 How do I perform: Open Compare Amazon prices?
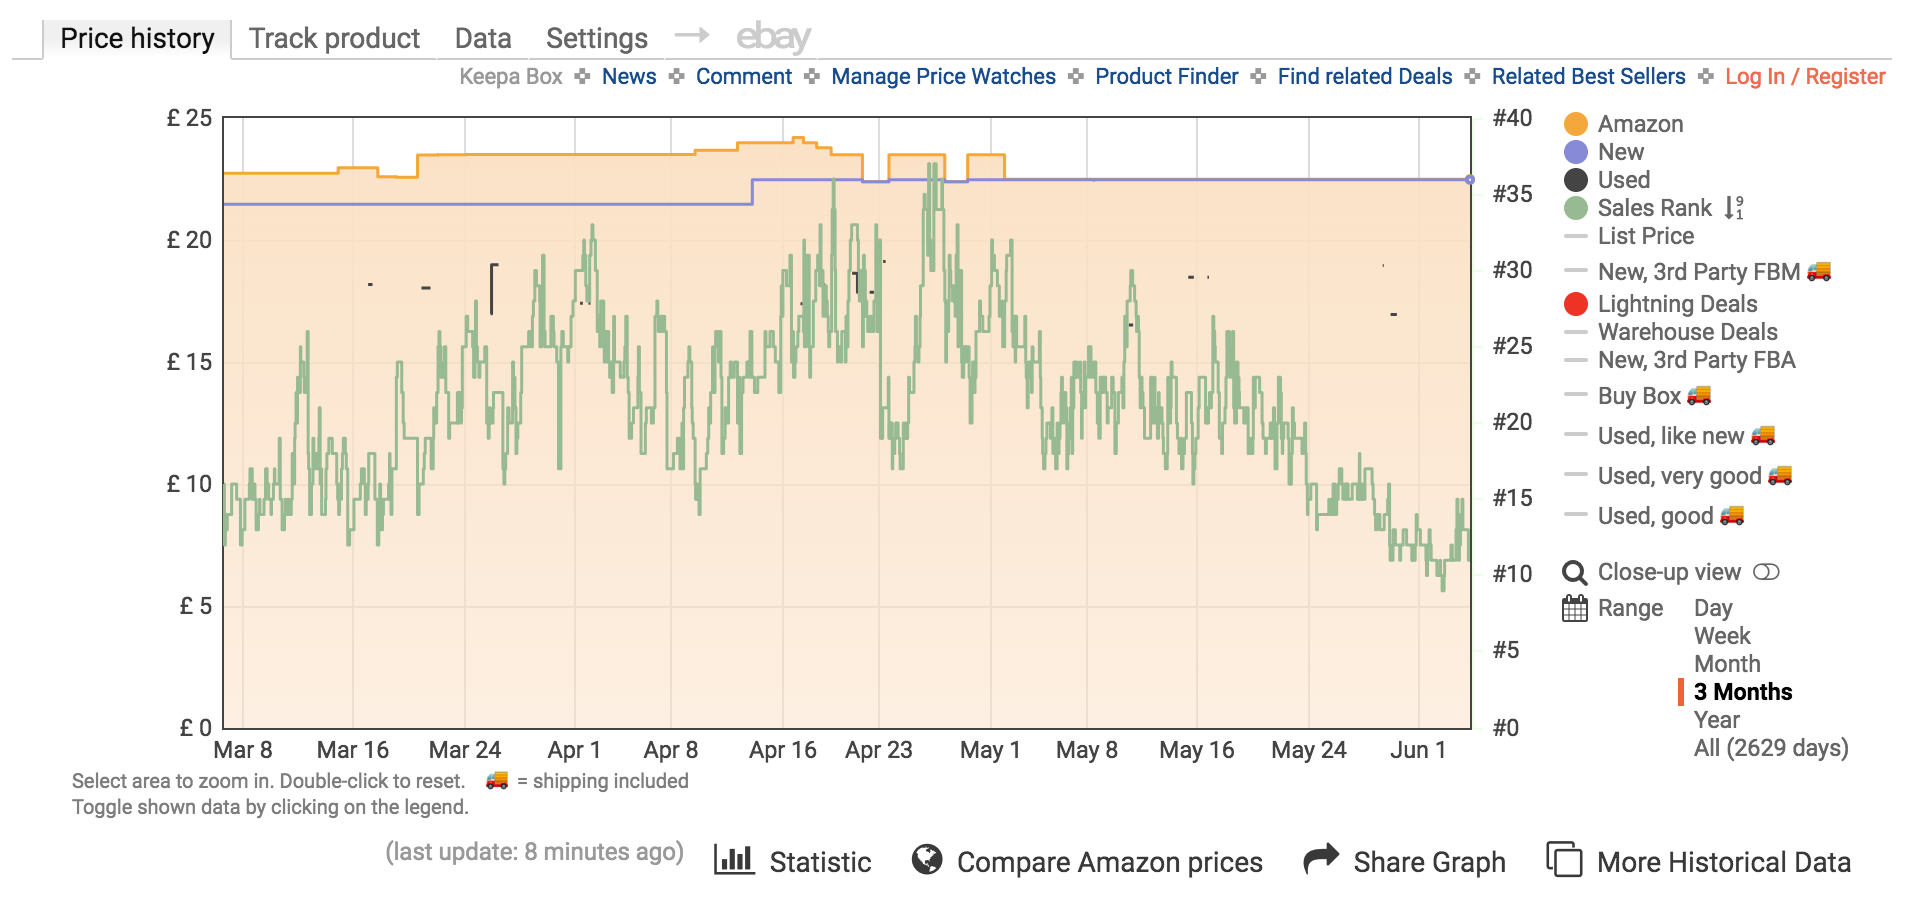click(1110, 862)
